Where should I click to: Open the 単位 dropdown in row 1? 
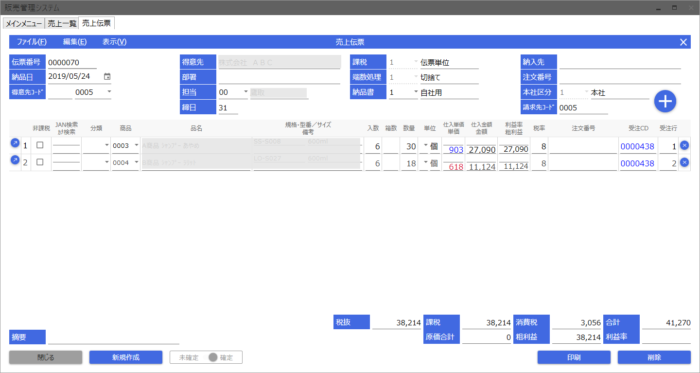coord(425,145)
